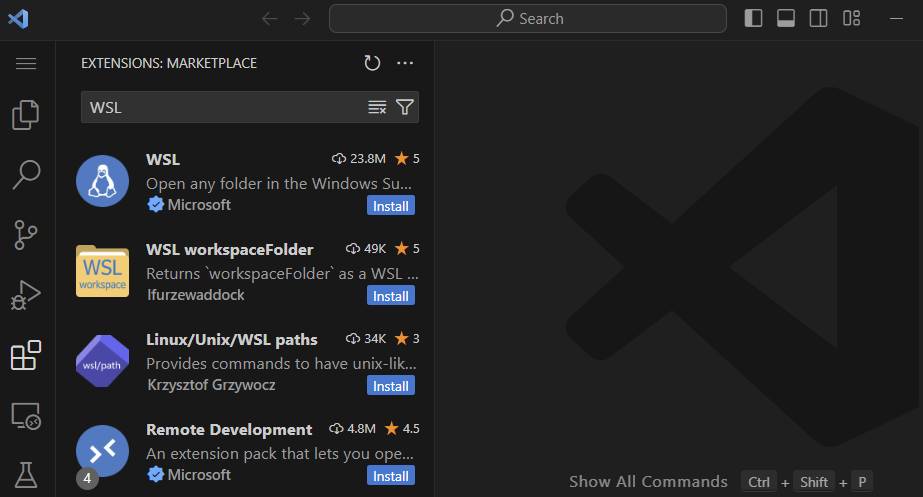
Task: Click the 34K download count
Action: (x=366, y=339)
